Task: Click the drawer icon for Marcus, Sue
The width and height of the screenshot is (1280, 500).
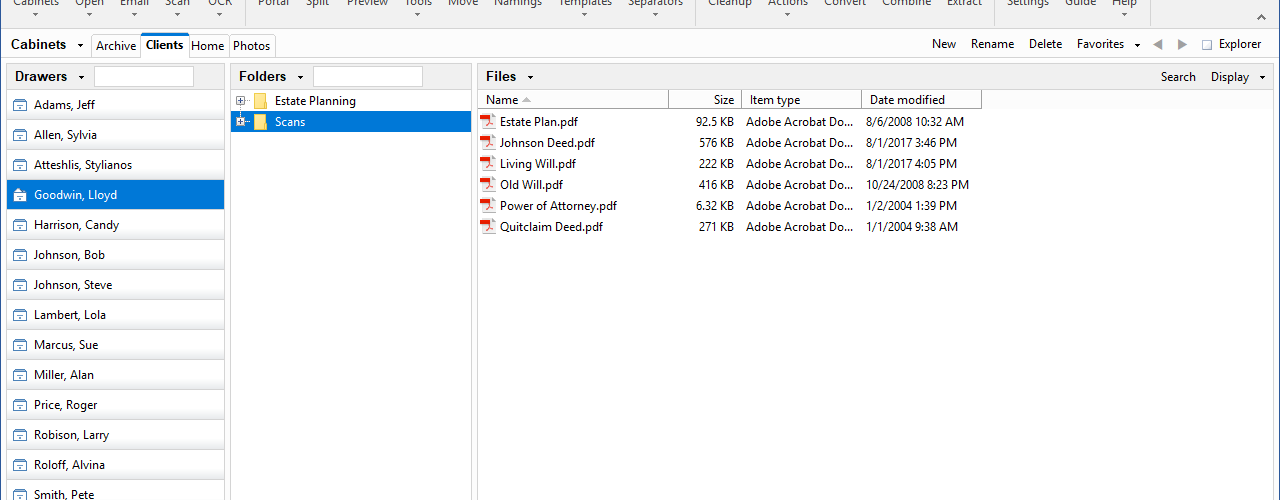Action: pyautogui.click(x=20, y=345)
